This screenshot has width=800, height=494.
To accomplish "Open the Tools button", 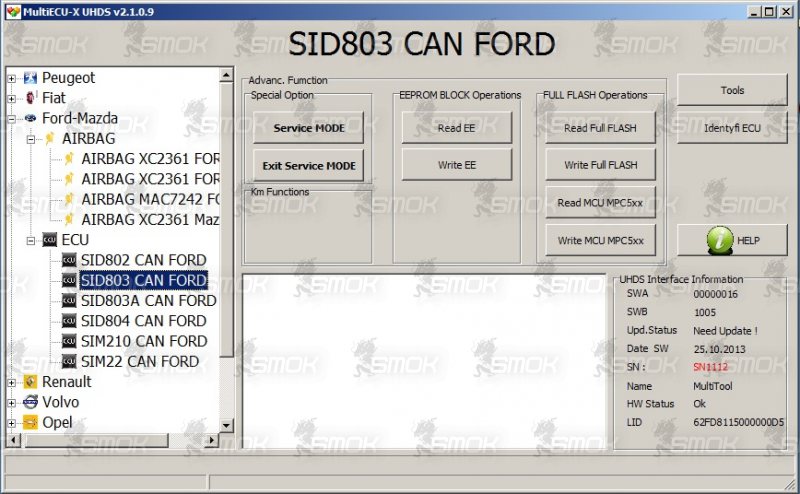I will [732, 90].
